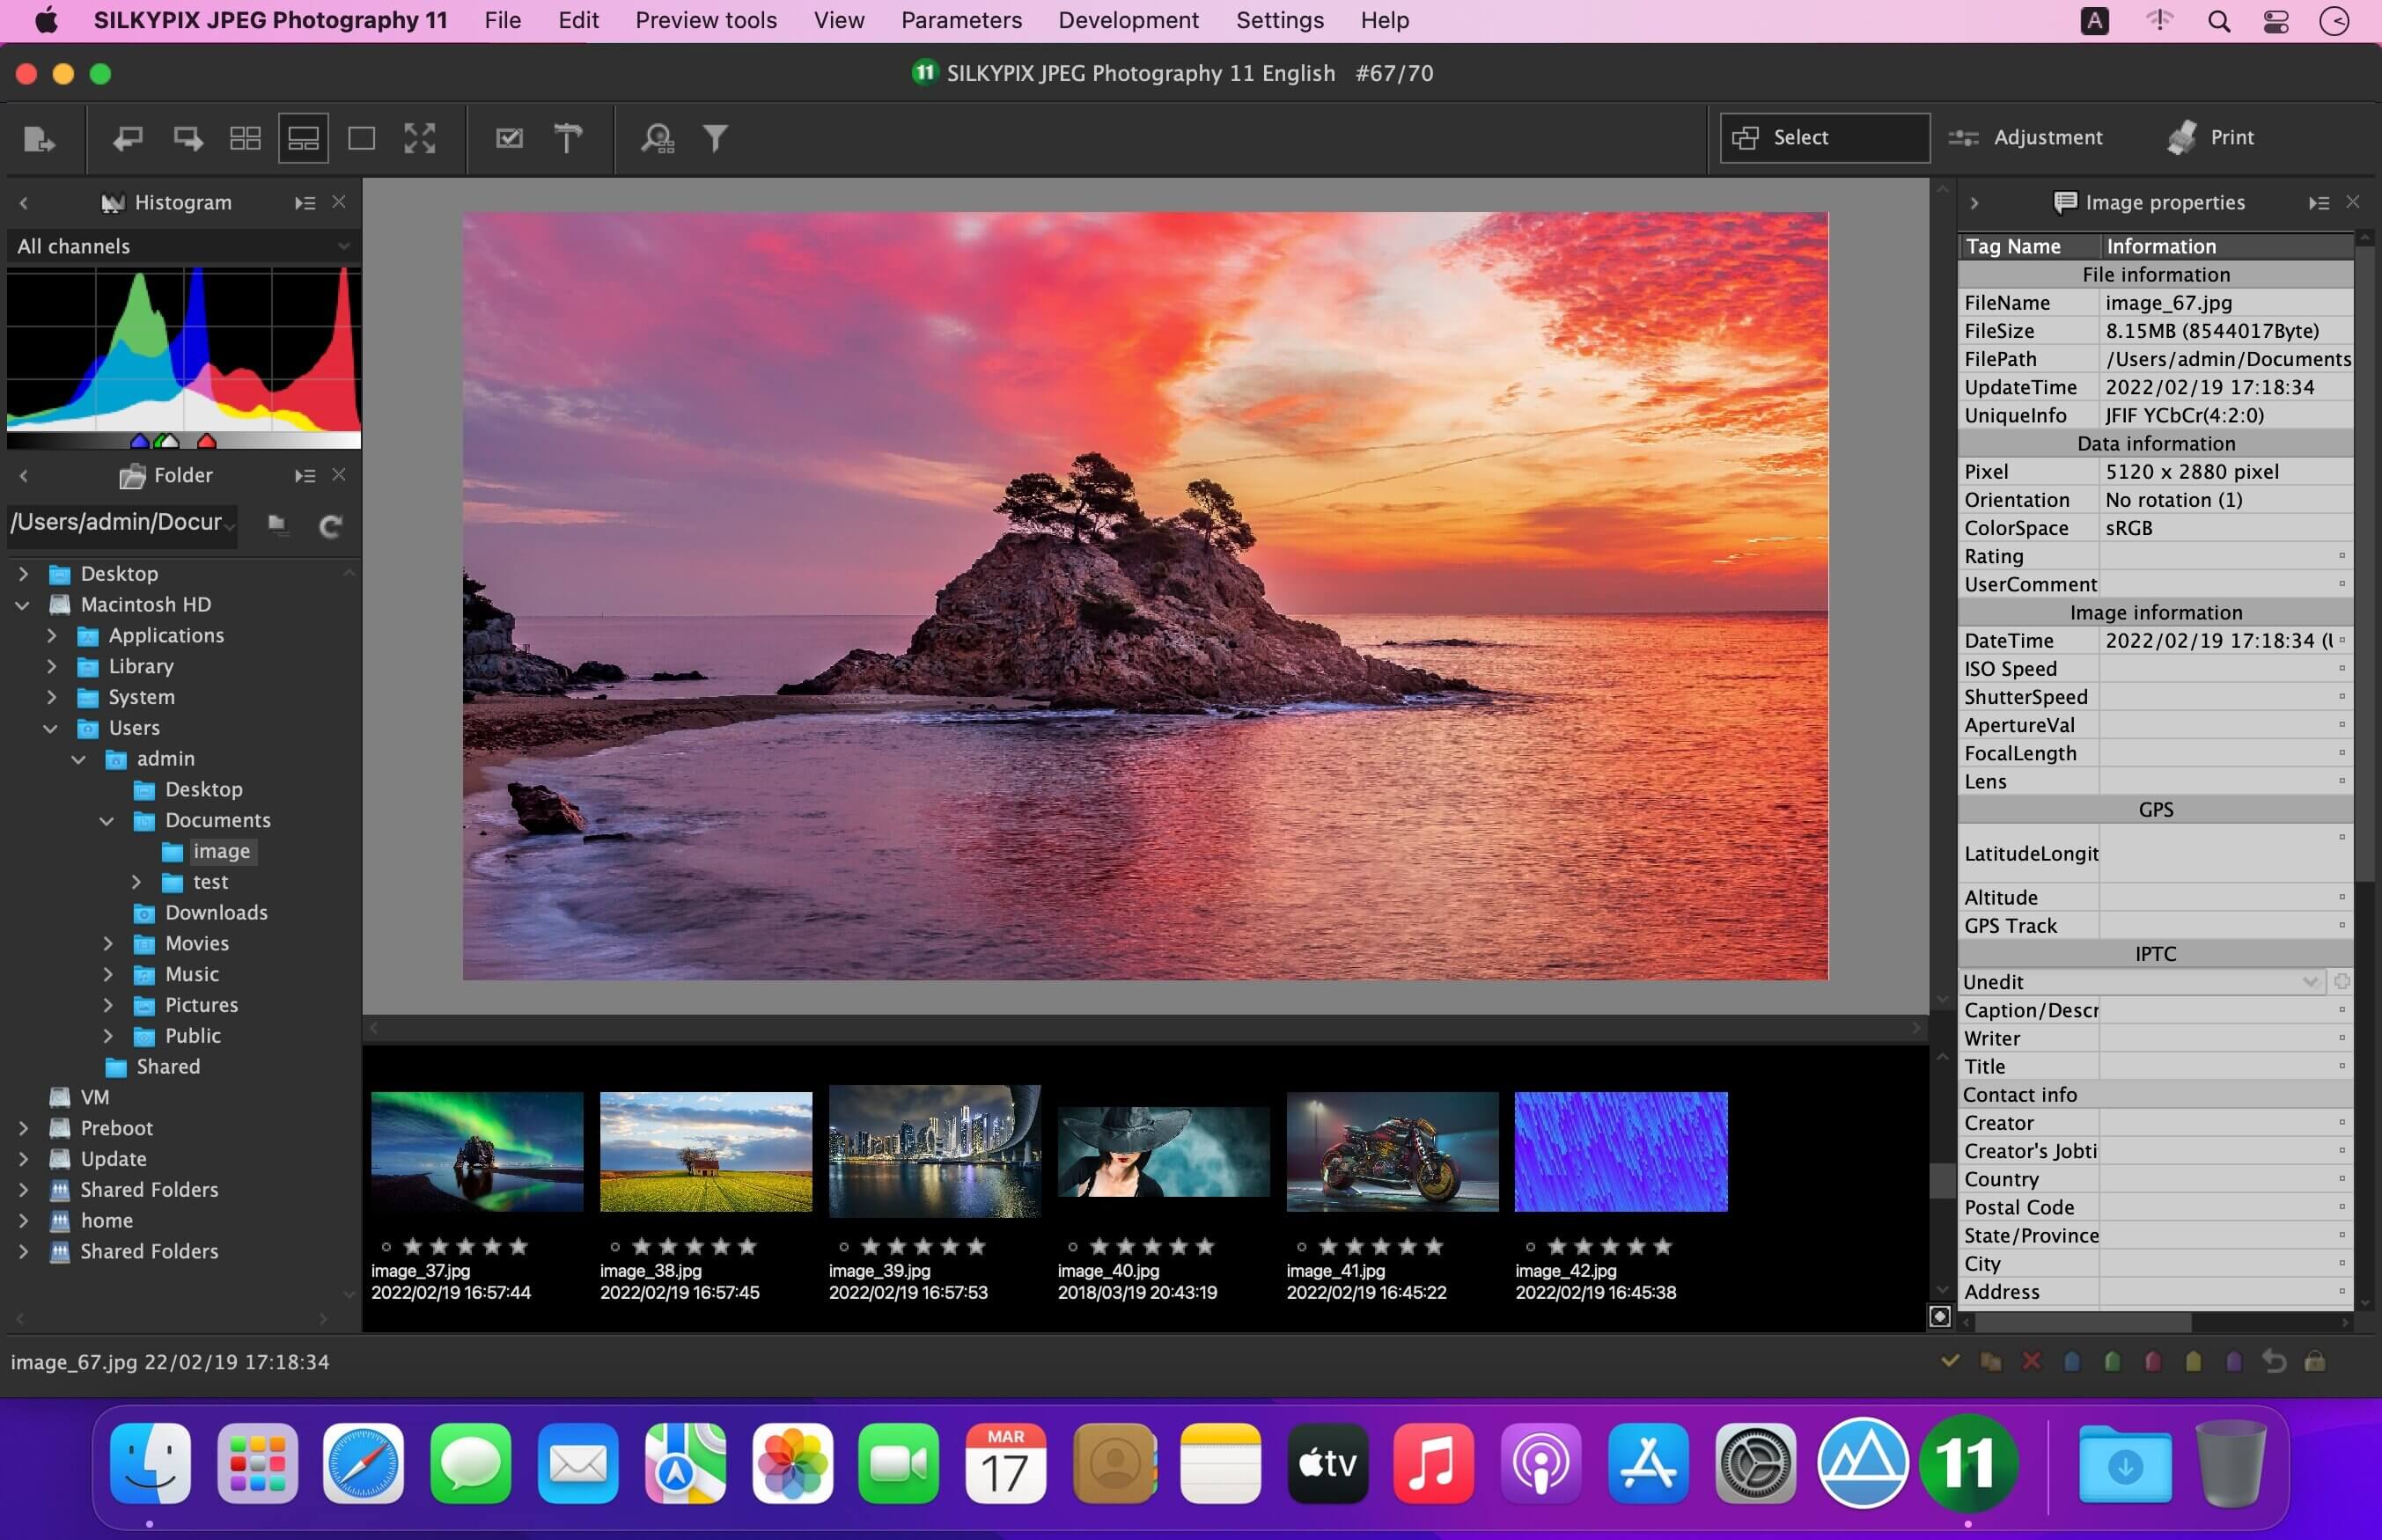Click the Print button
Screen dimensions: 2382x1540
[2211, 138]
